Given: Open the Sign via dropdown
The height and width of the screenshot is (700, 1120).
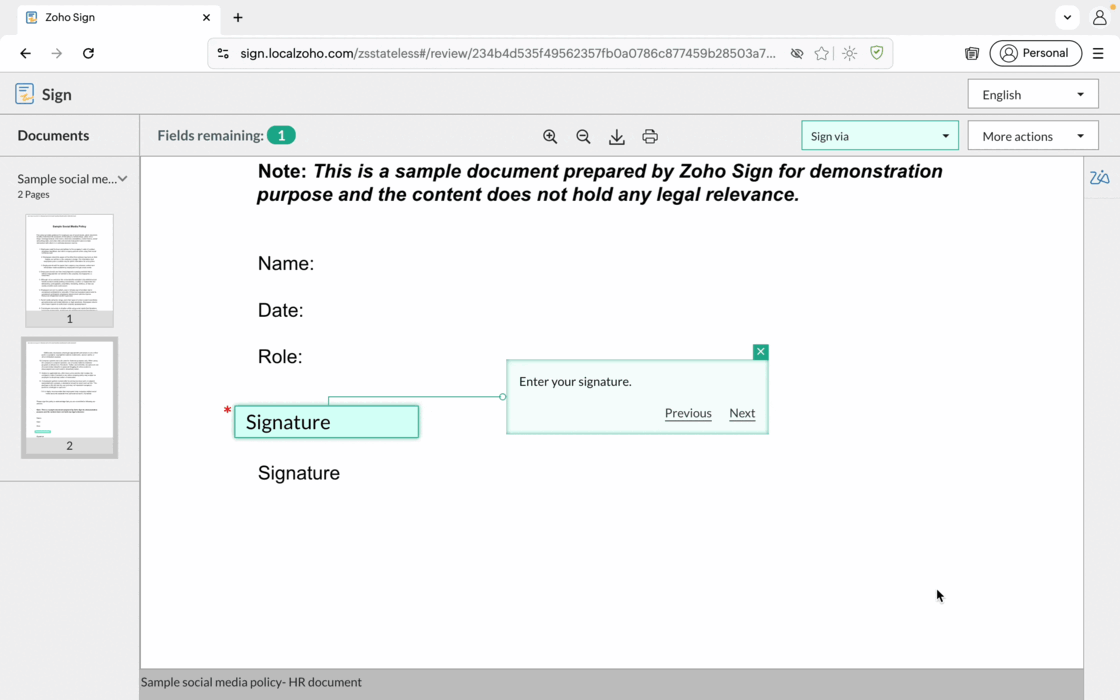Looking at the screenshot, I should click(879, 136).
